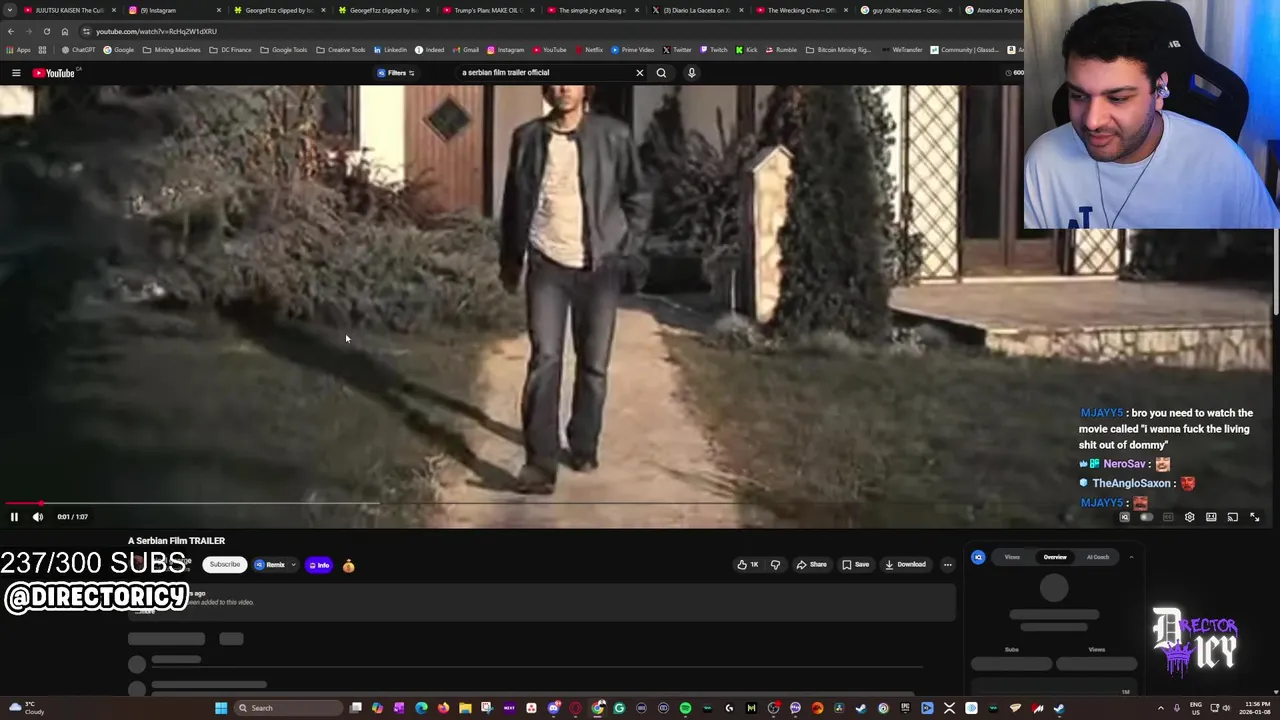Open the player settings gear

[x=1189, y=517]
